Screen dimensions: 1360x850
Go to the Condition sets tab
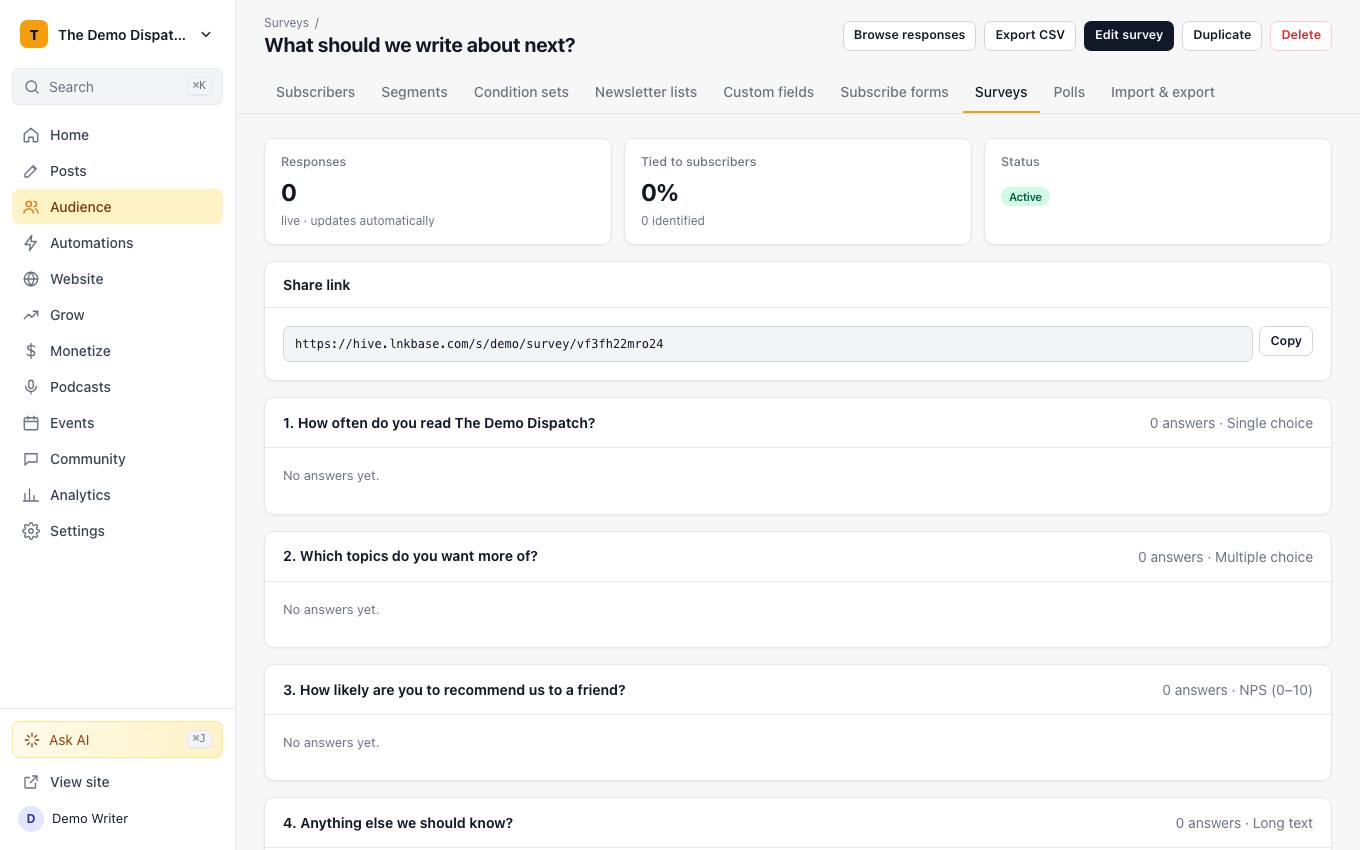pyautogui.click(x=521, y=92)
